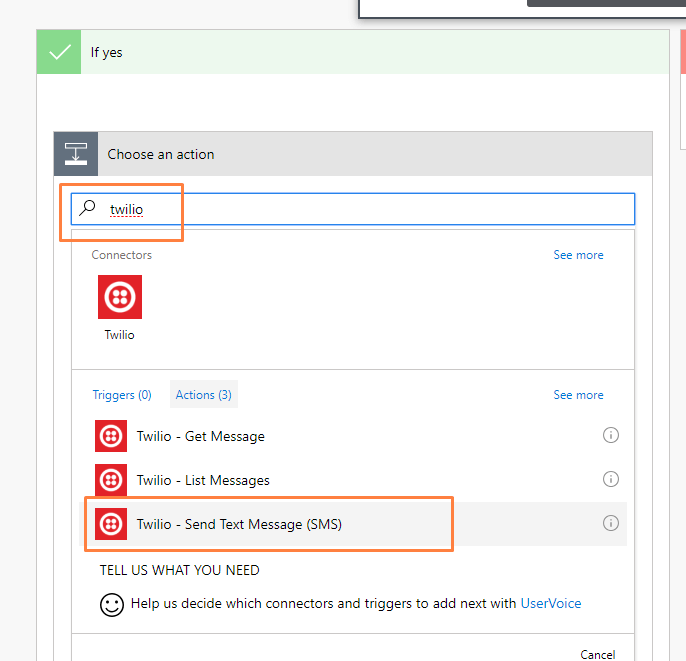Open the UserVoice link
Viewport: 686px width, 661px height.
click(551, 603)
